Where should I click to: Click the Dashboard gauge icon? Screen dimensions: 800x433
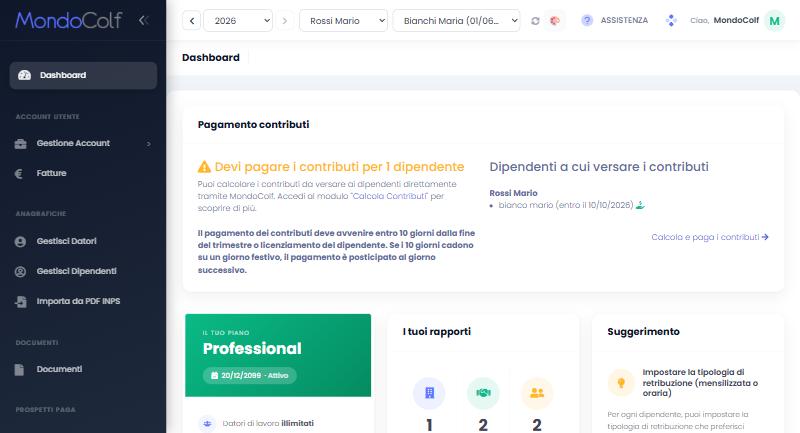point(24,75)
